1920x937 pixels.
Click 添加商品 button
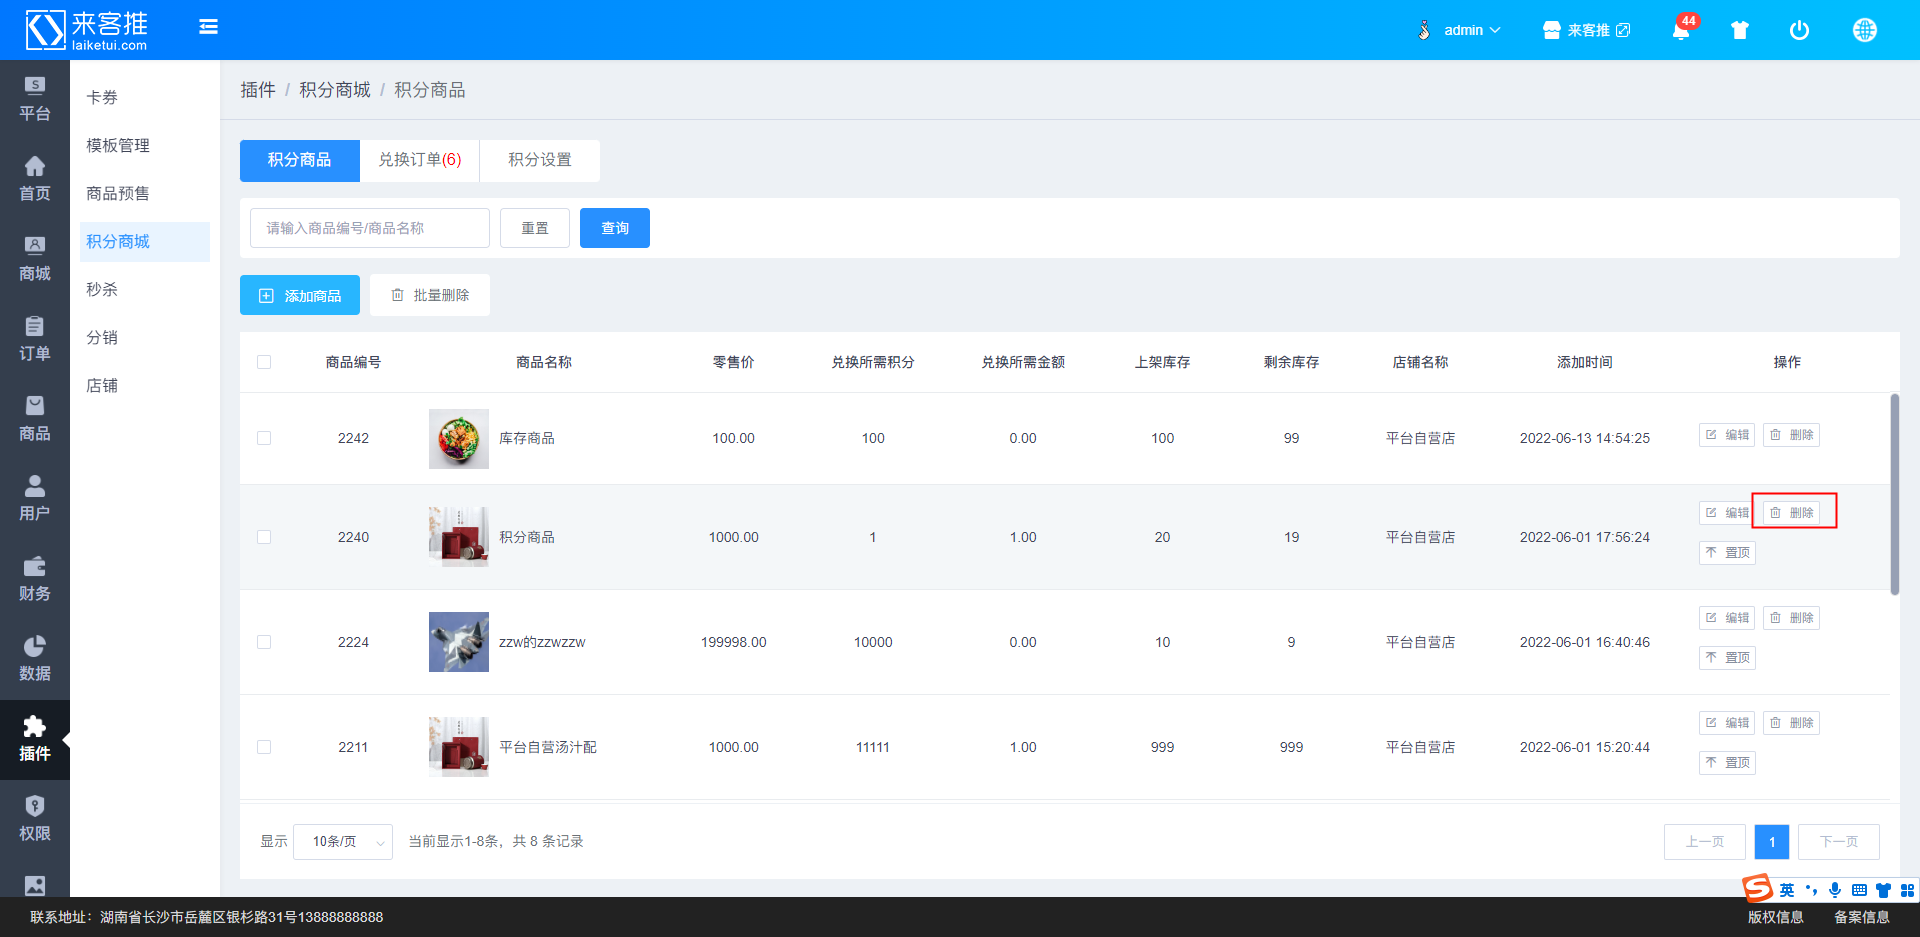(x=300, y=296)
